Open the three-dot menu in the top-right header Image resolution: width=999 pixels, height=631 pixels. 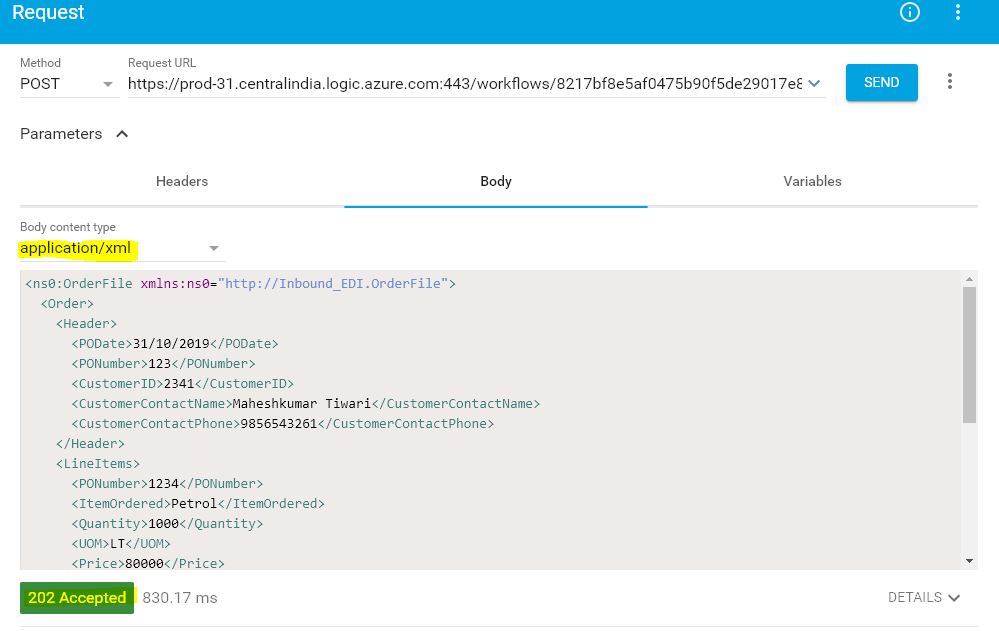coord(957,12)
